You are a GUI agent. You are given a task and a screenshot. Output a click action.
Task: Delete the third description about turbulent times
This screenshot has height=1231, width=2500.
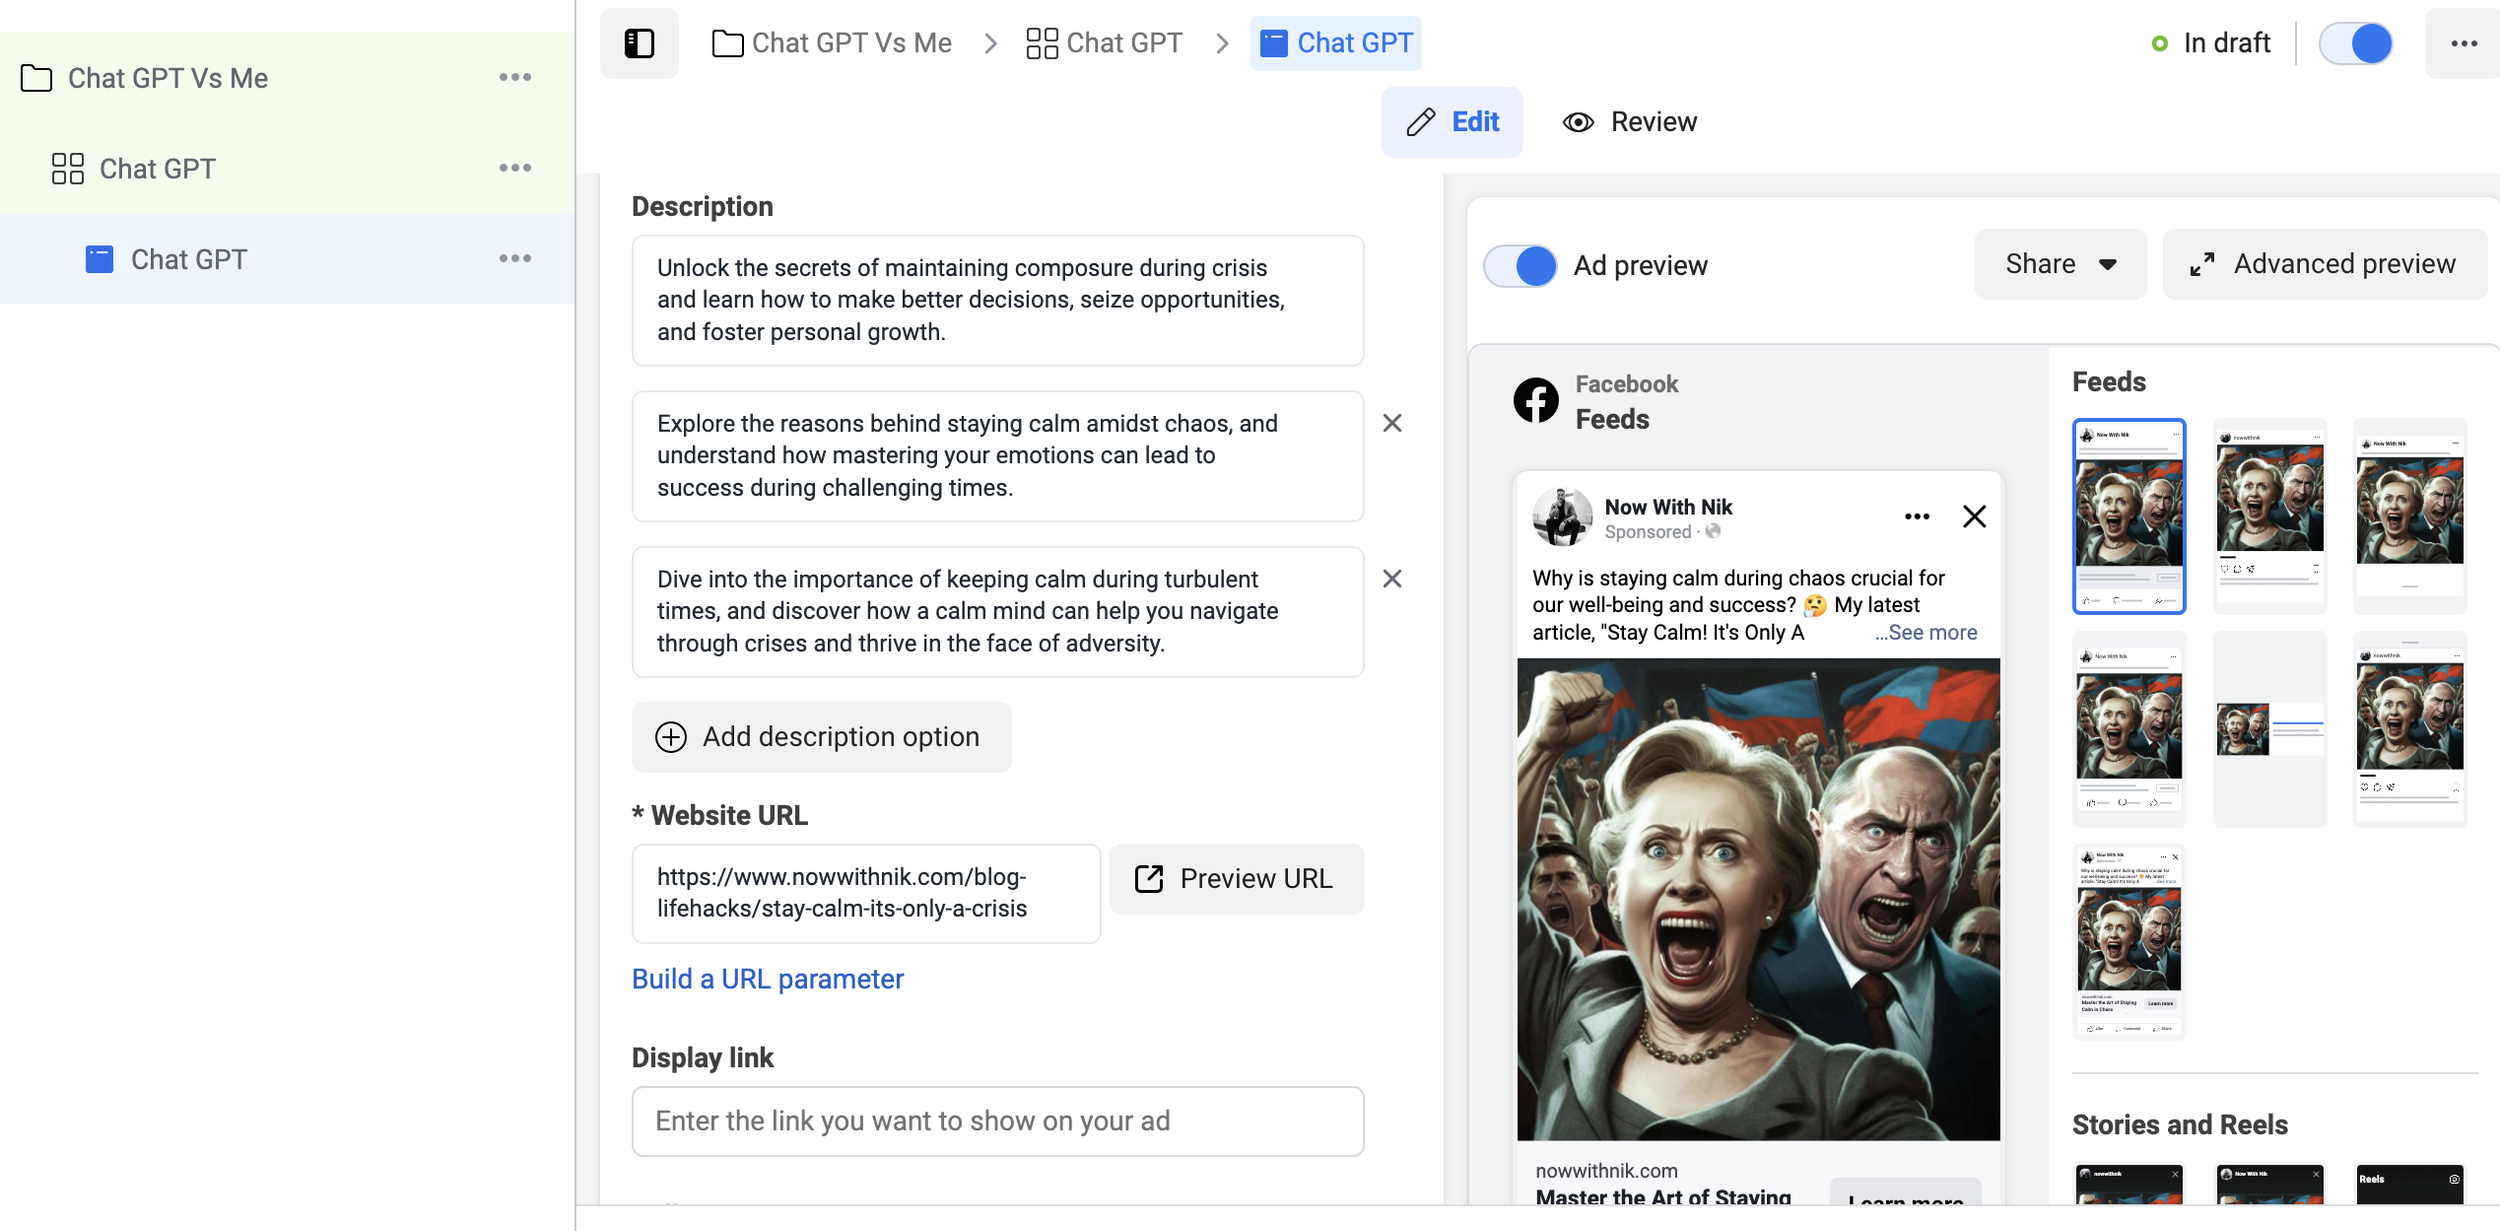[1392, 579]
